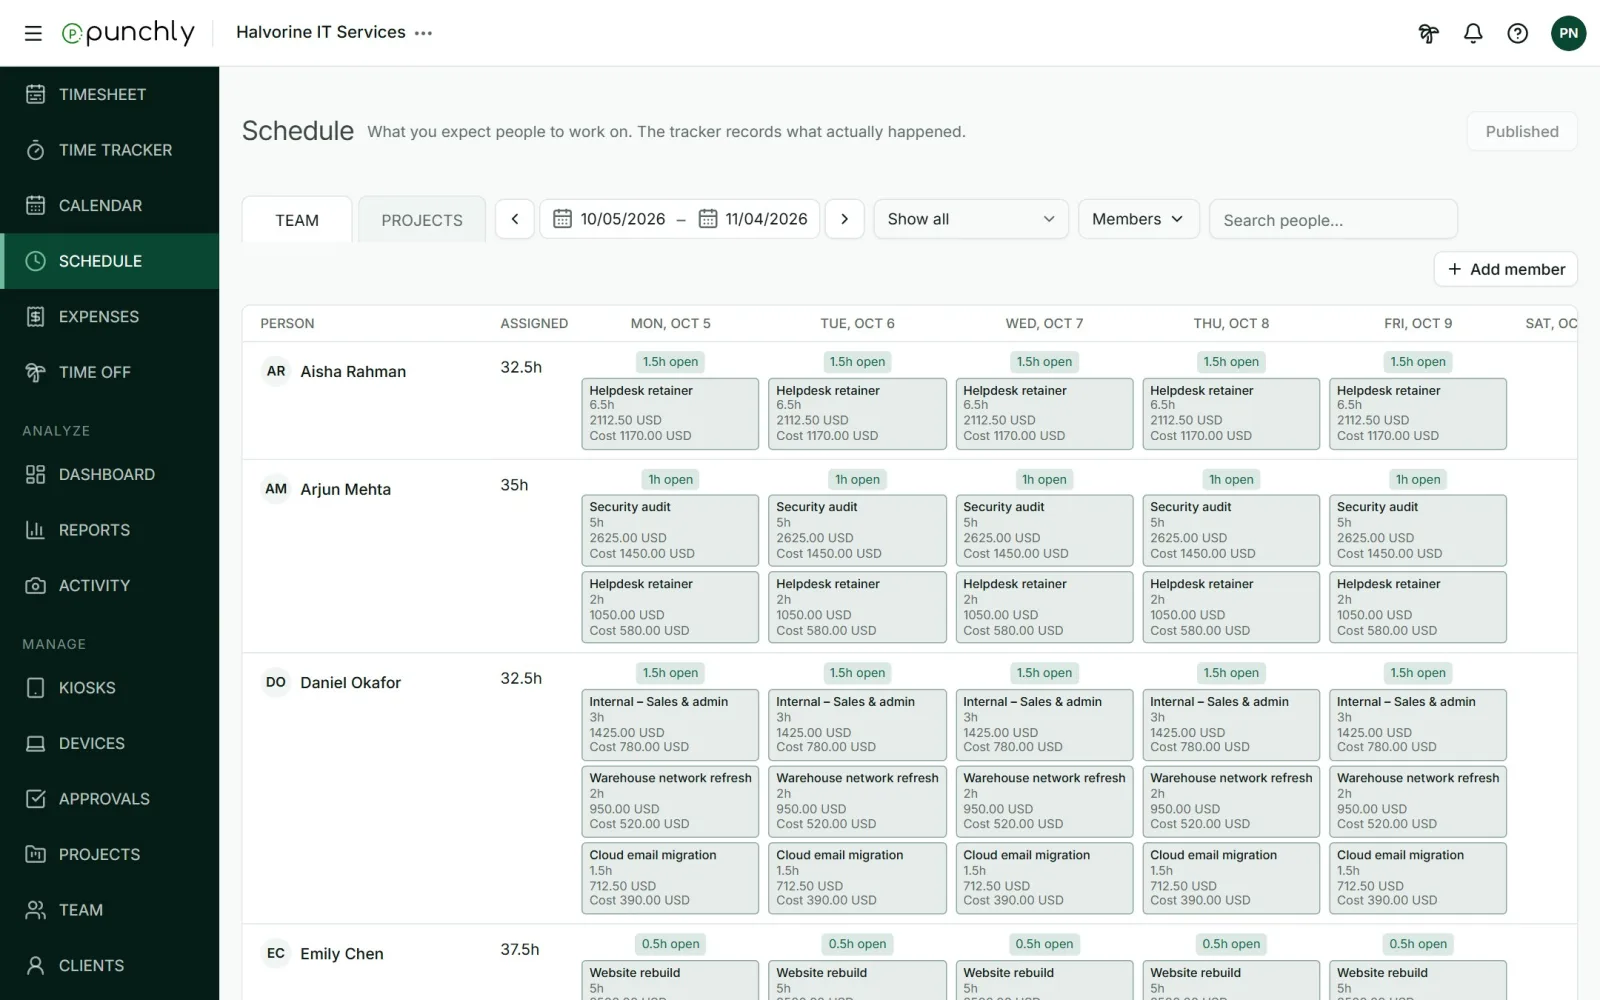Expand the Members dropdown
This screenshot has width=1600, height=1000.
pos(1138,219)
